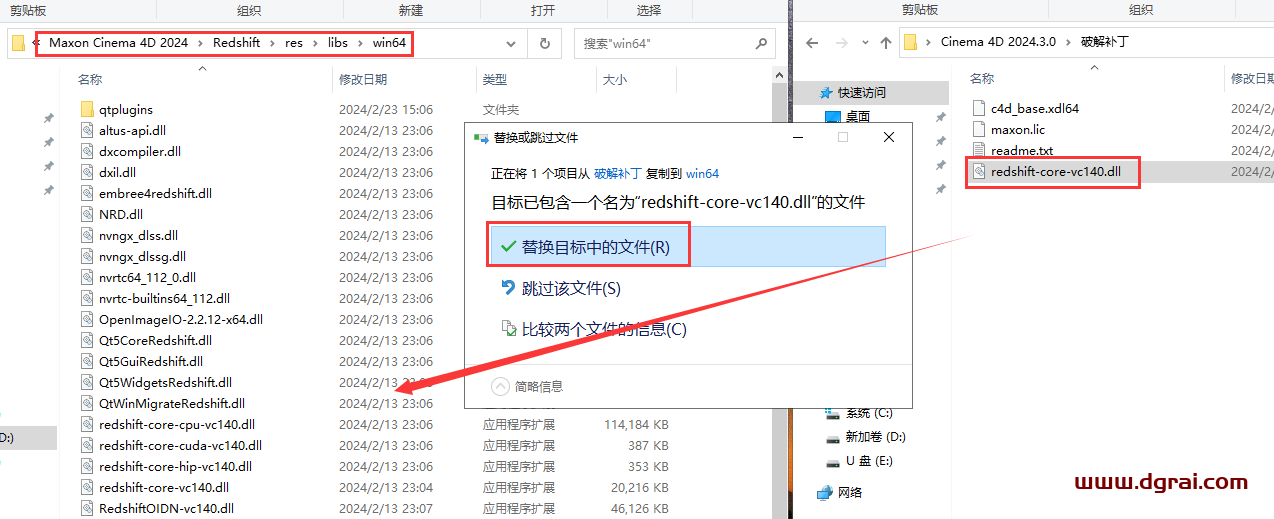1274x519 pixels.
Task: Open the 破解补丁 source link in dialog
Action: [618, 173]
